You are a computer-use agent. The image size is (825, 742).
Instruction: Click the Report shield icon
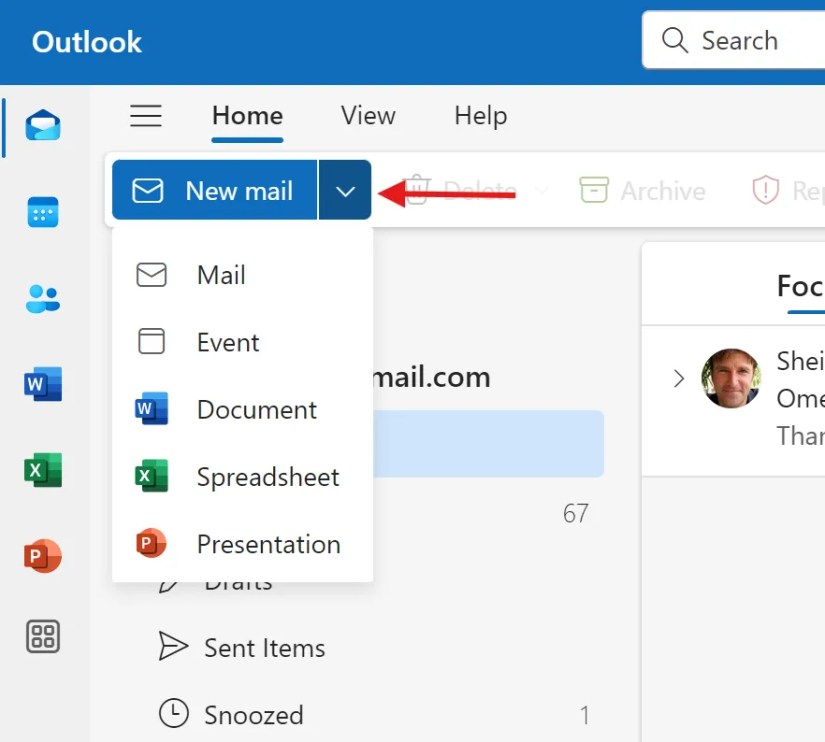pos(766,190)
